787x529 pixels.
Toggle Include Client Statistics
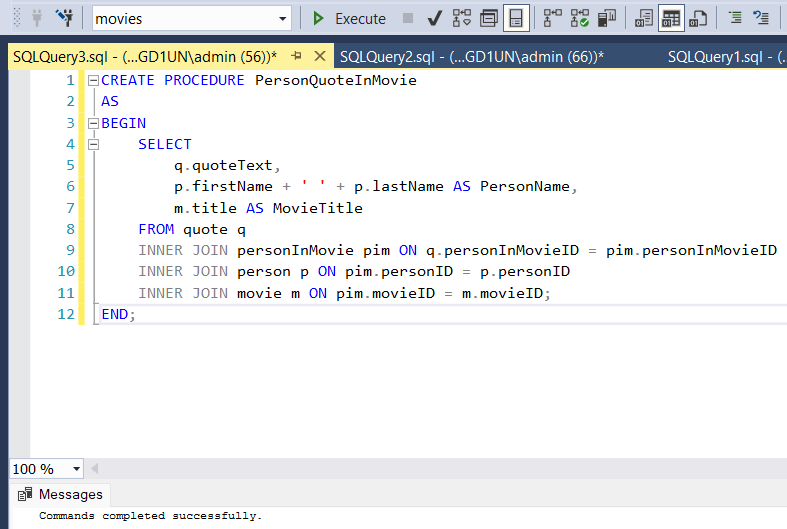(x=607, y=19)
